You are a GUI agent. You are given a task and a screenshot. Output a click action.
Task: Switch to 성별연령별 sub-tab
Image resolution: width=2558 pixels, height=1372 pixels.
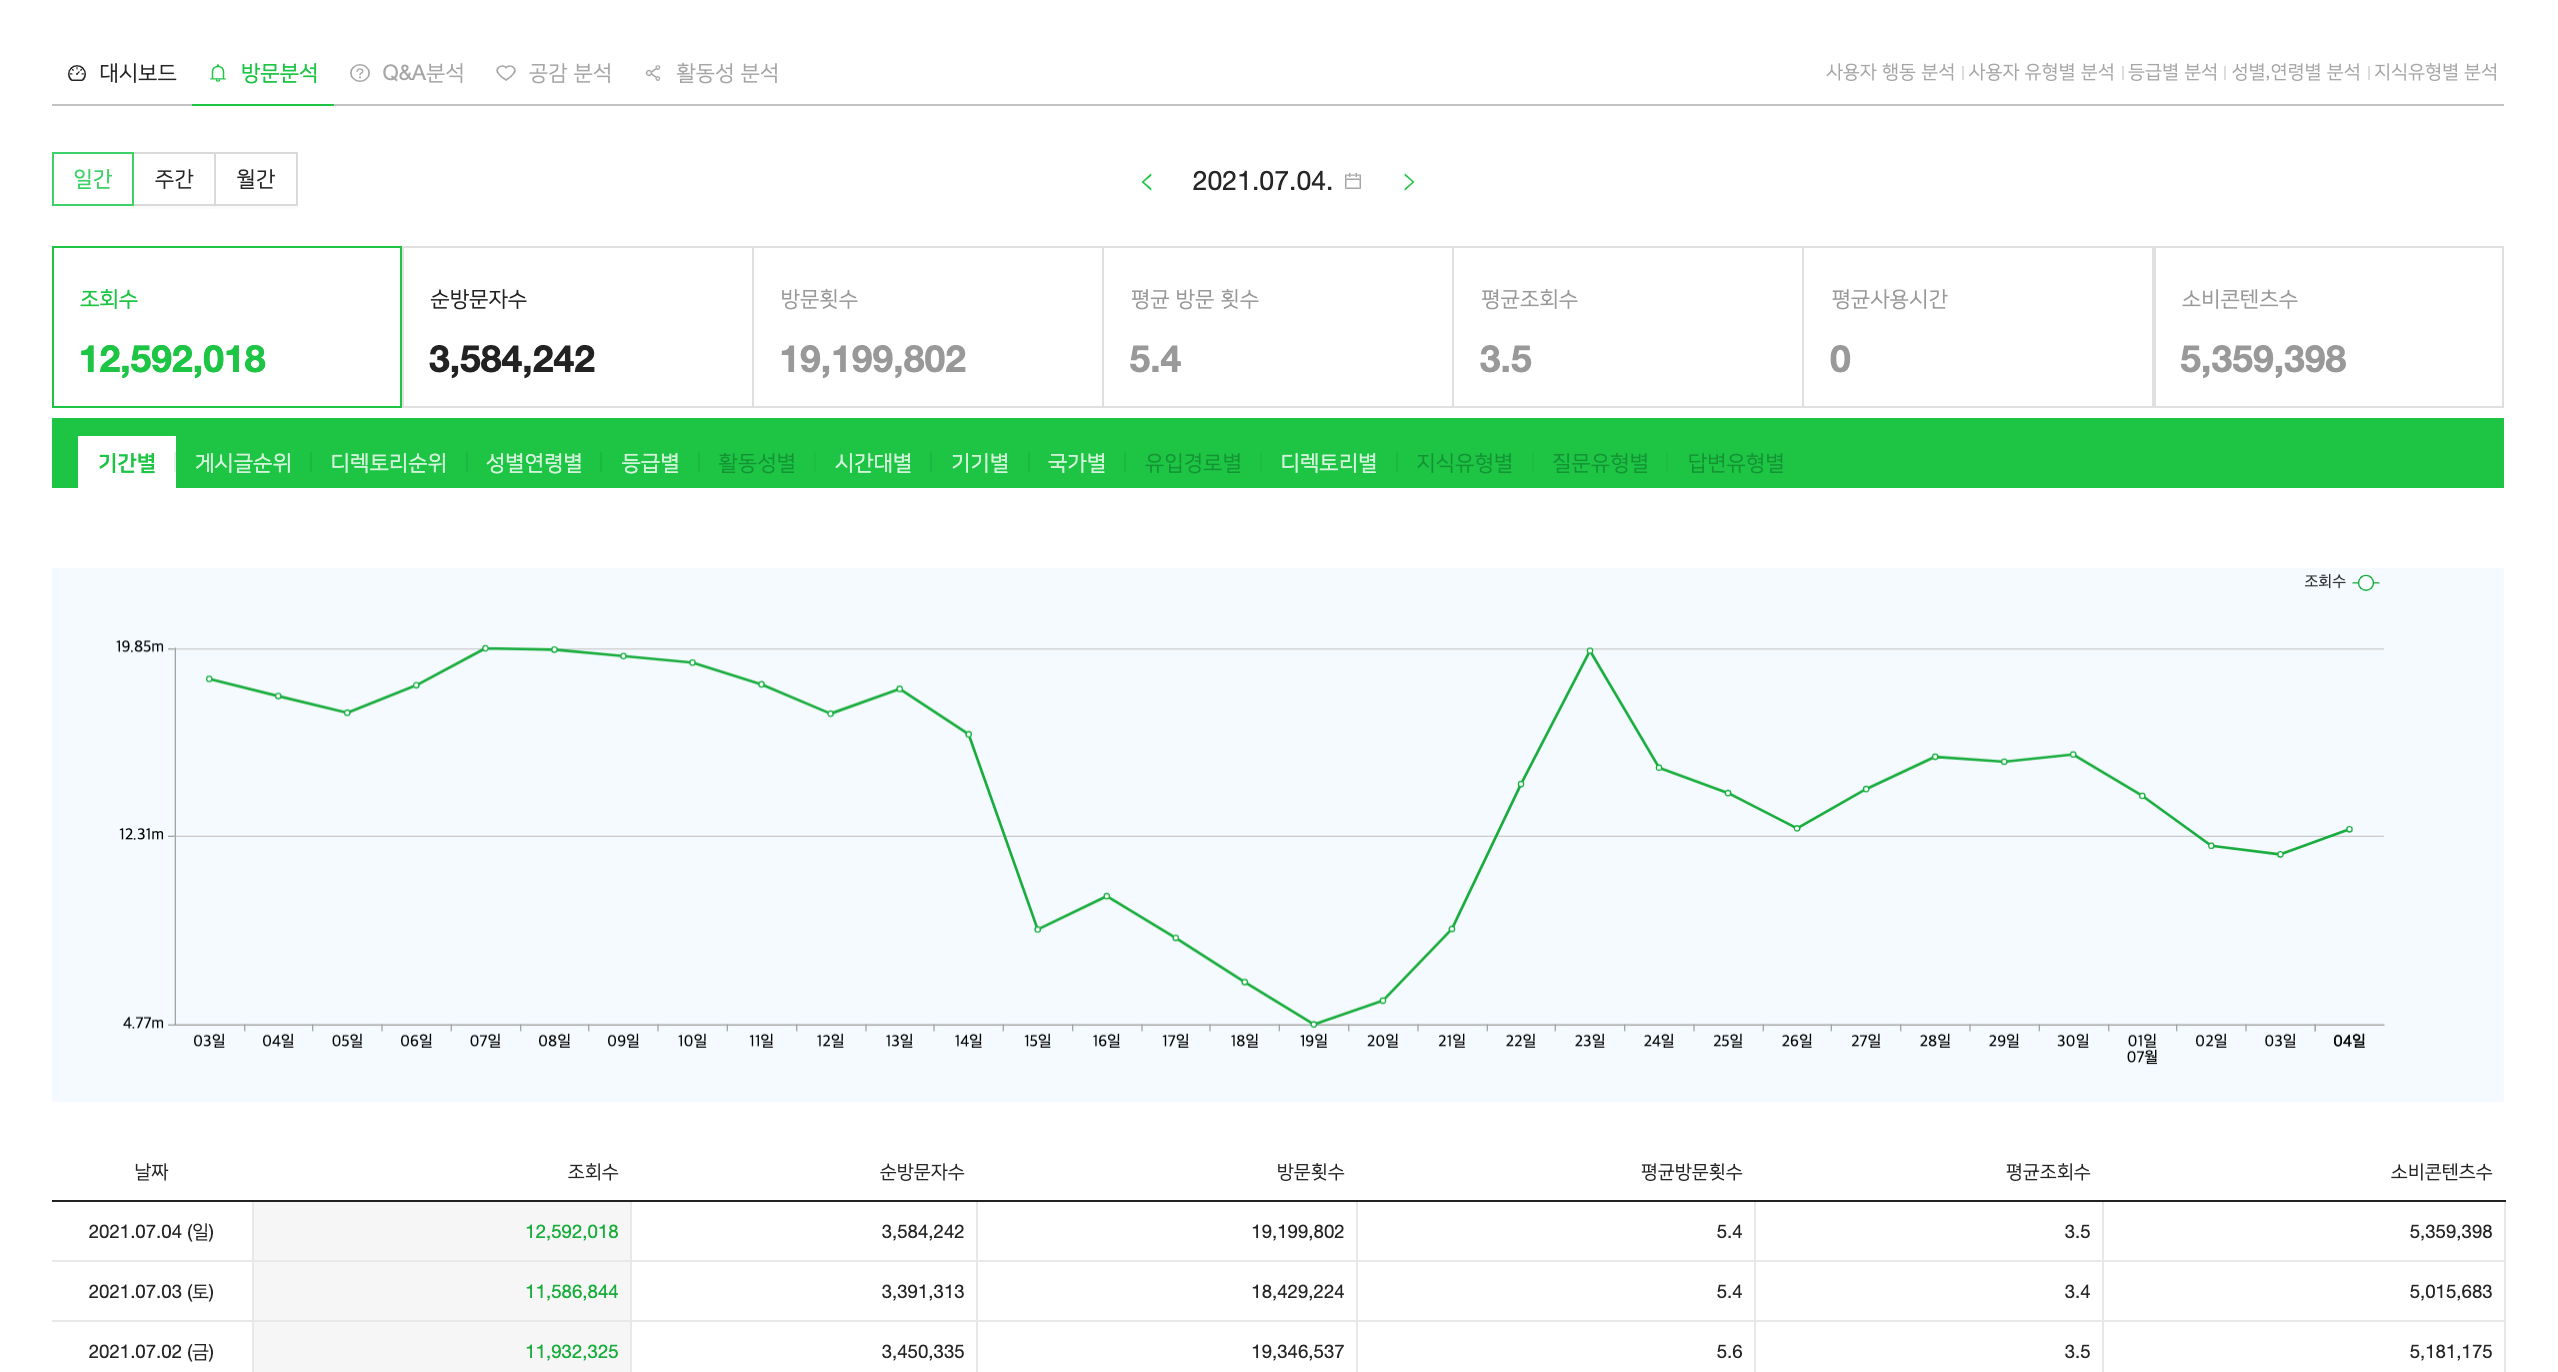534,463
